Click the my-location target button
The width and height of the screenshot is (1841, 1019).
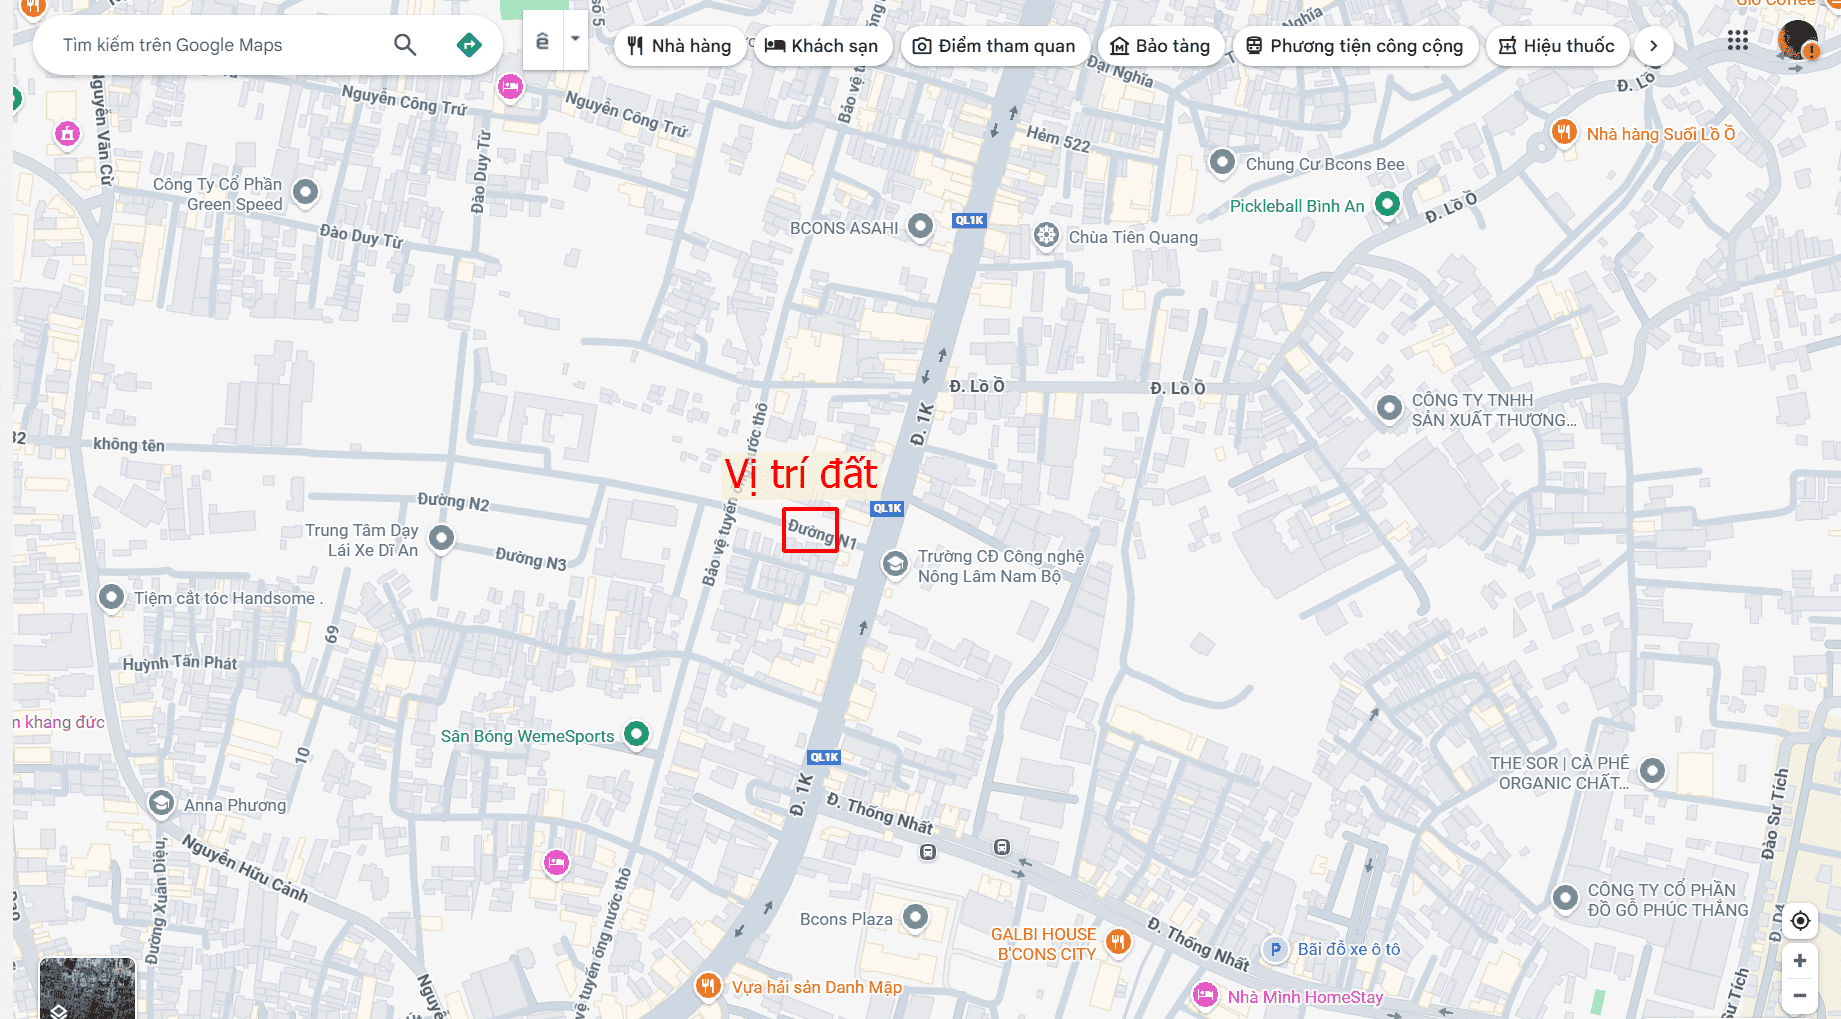(1800, 921)
